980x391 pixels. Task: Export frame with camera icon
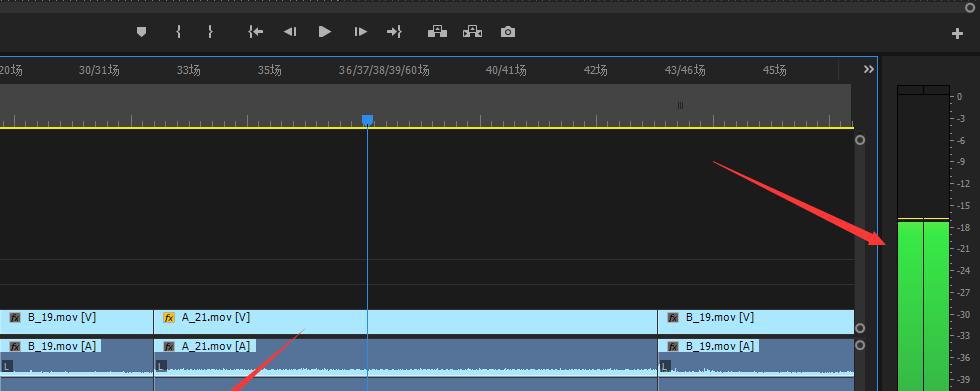click(x=508, y=32)
